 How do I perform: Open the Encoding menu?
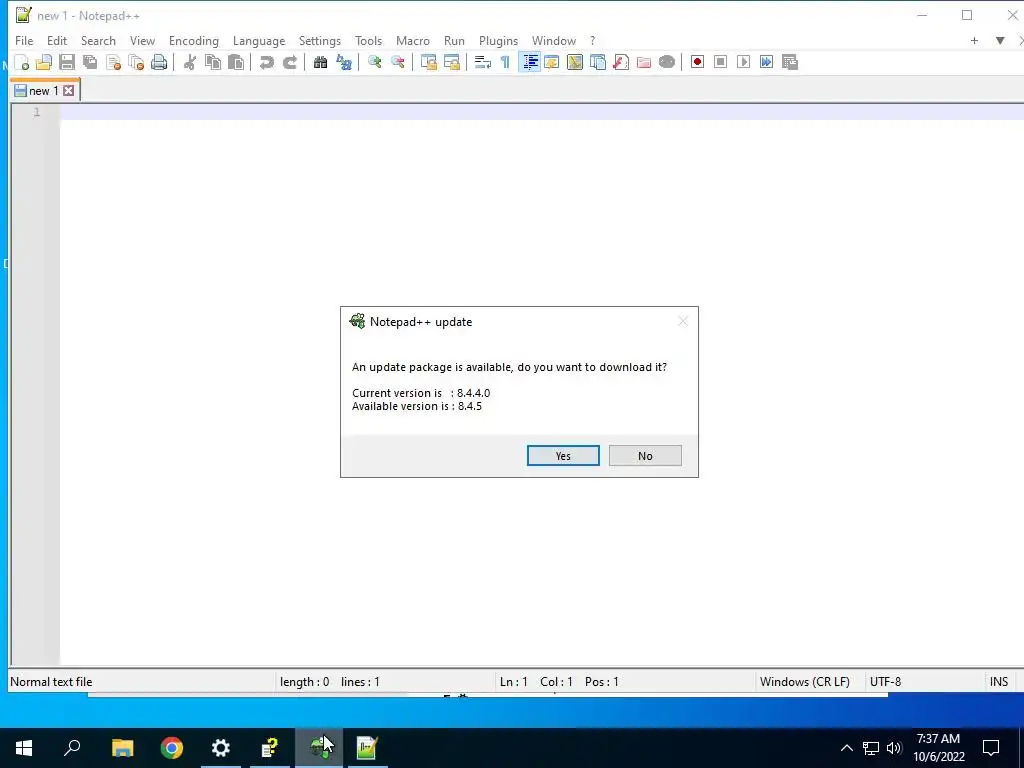[193, 40]
